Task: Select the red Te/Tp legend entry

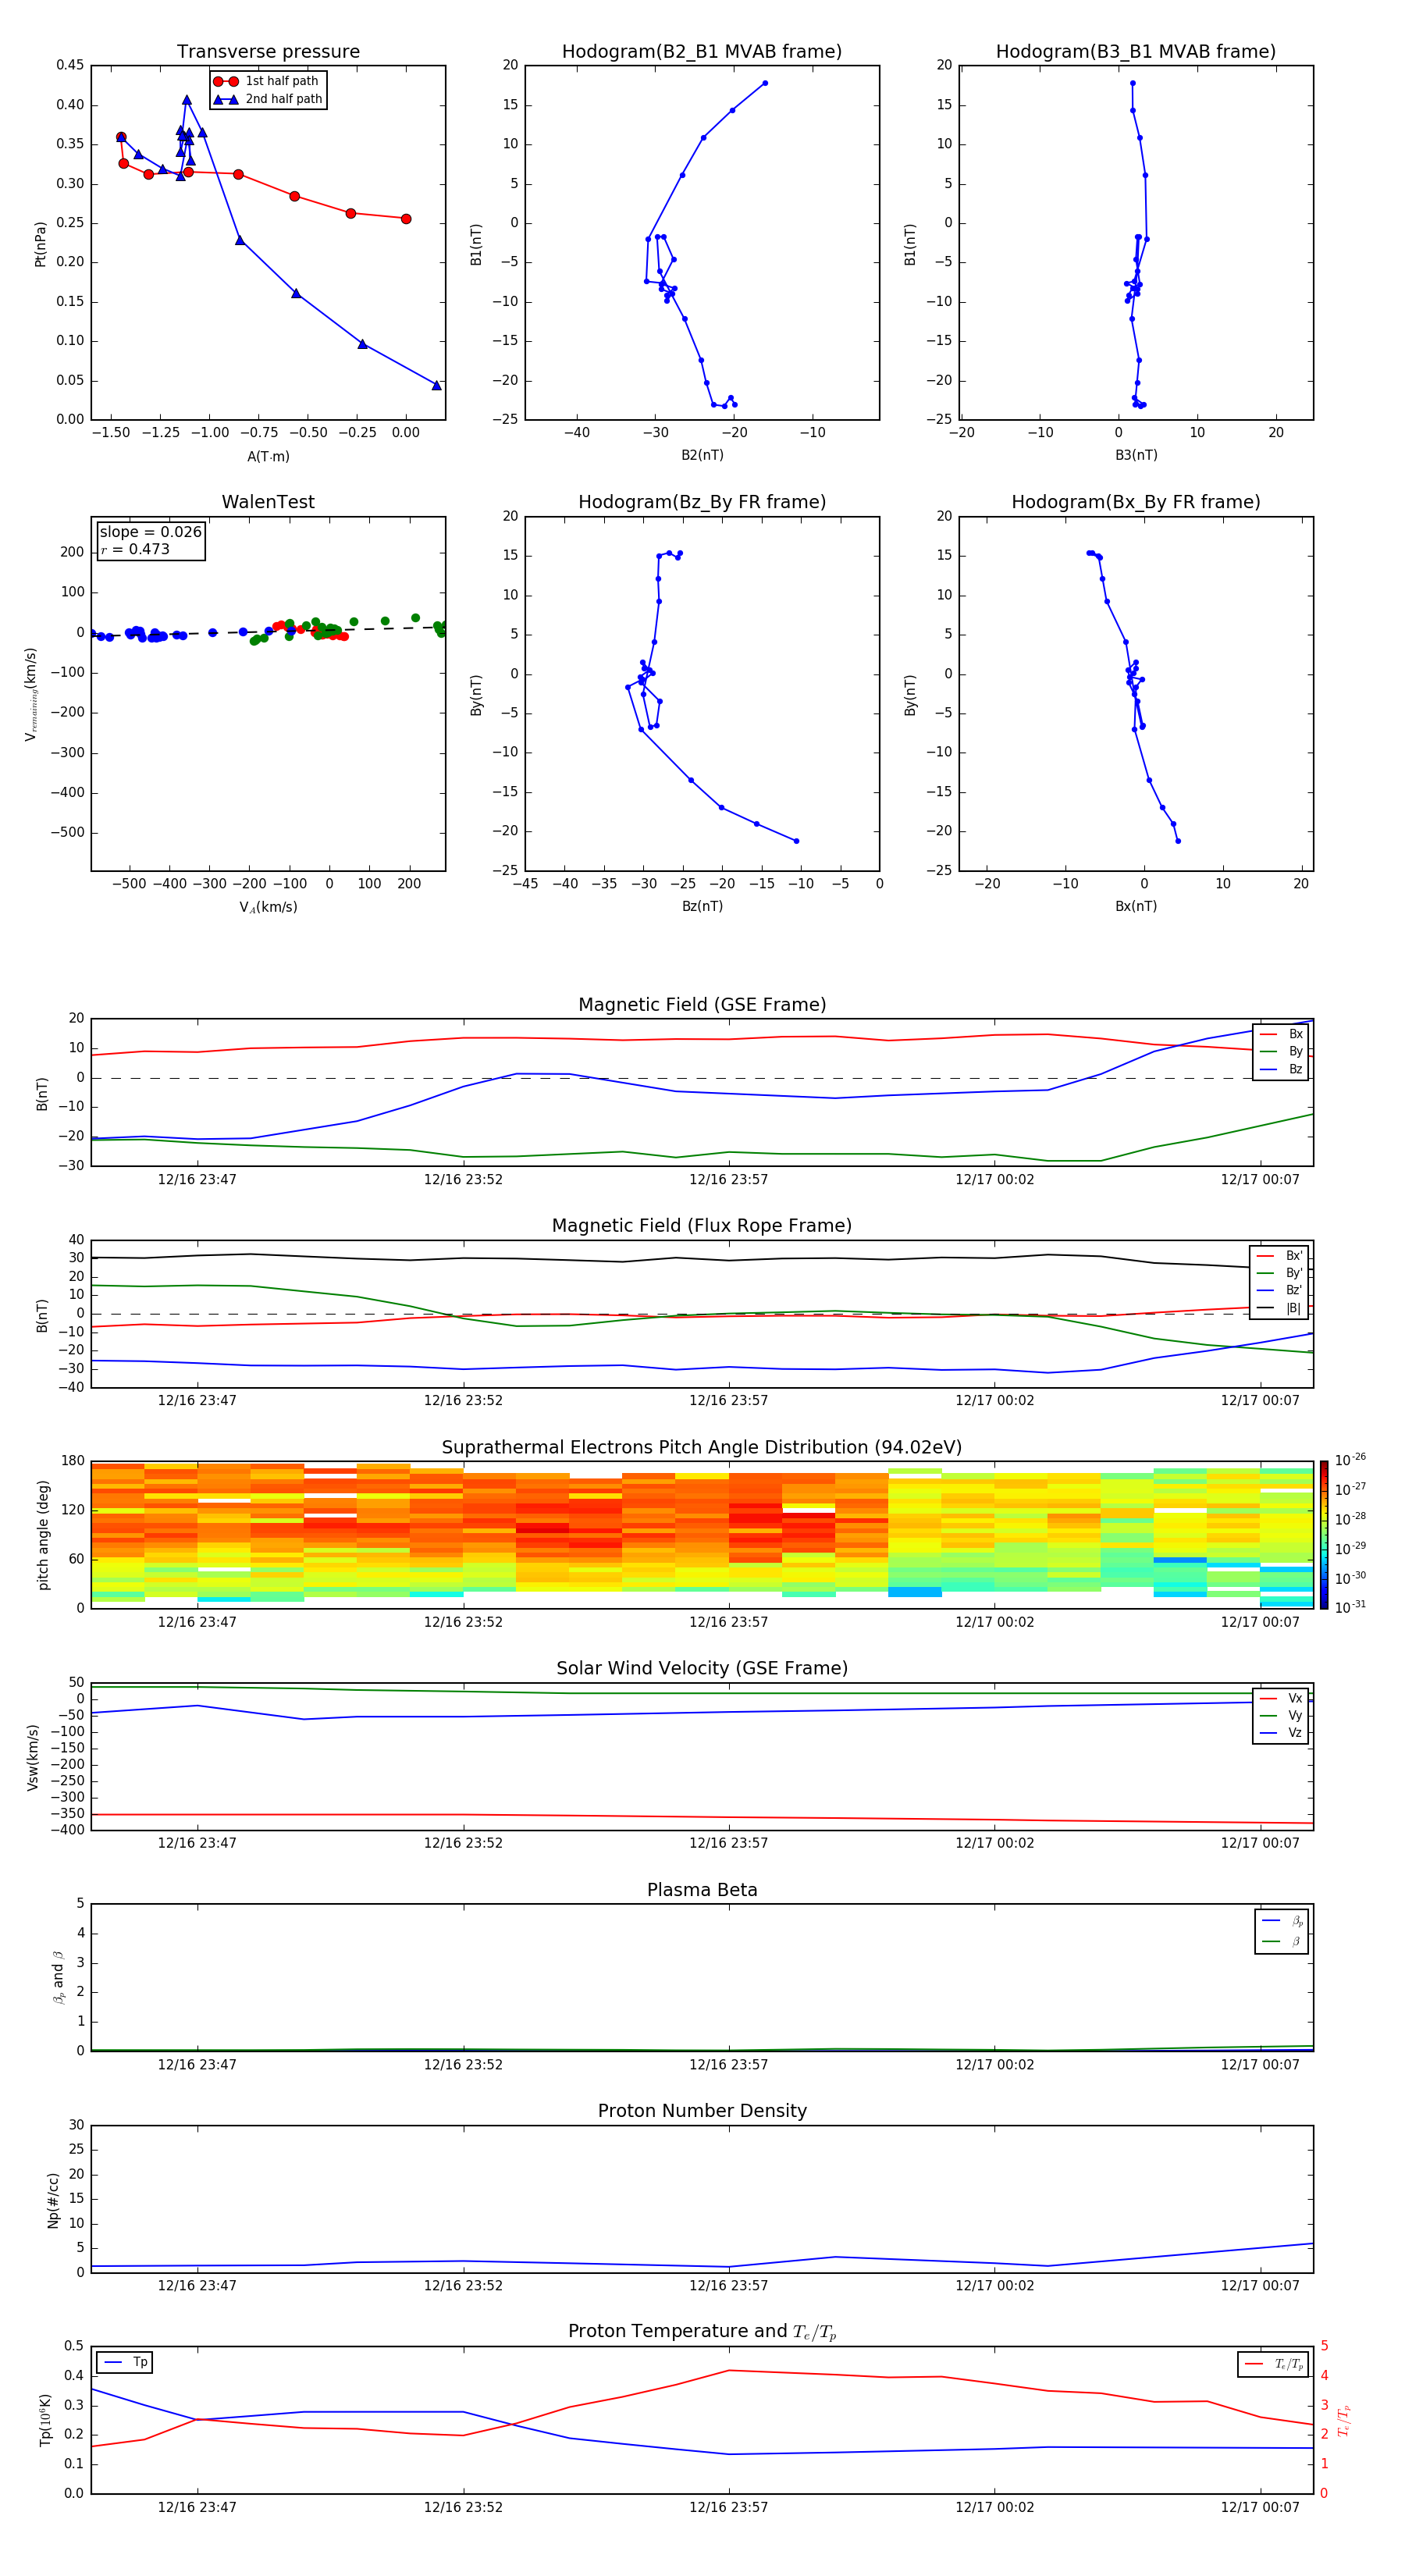Action: pos(1274,2364)
